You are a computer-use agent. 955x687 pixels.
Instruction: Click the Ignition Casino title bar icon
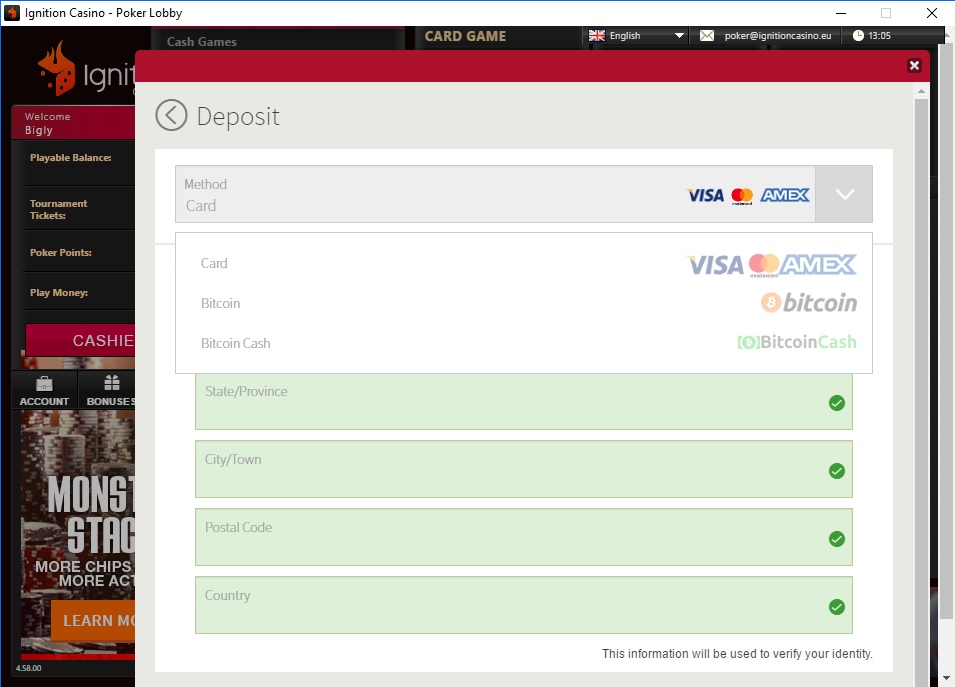click(x=12, y=13)
